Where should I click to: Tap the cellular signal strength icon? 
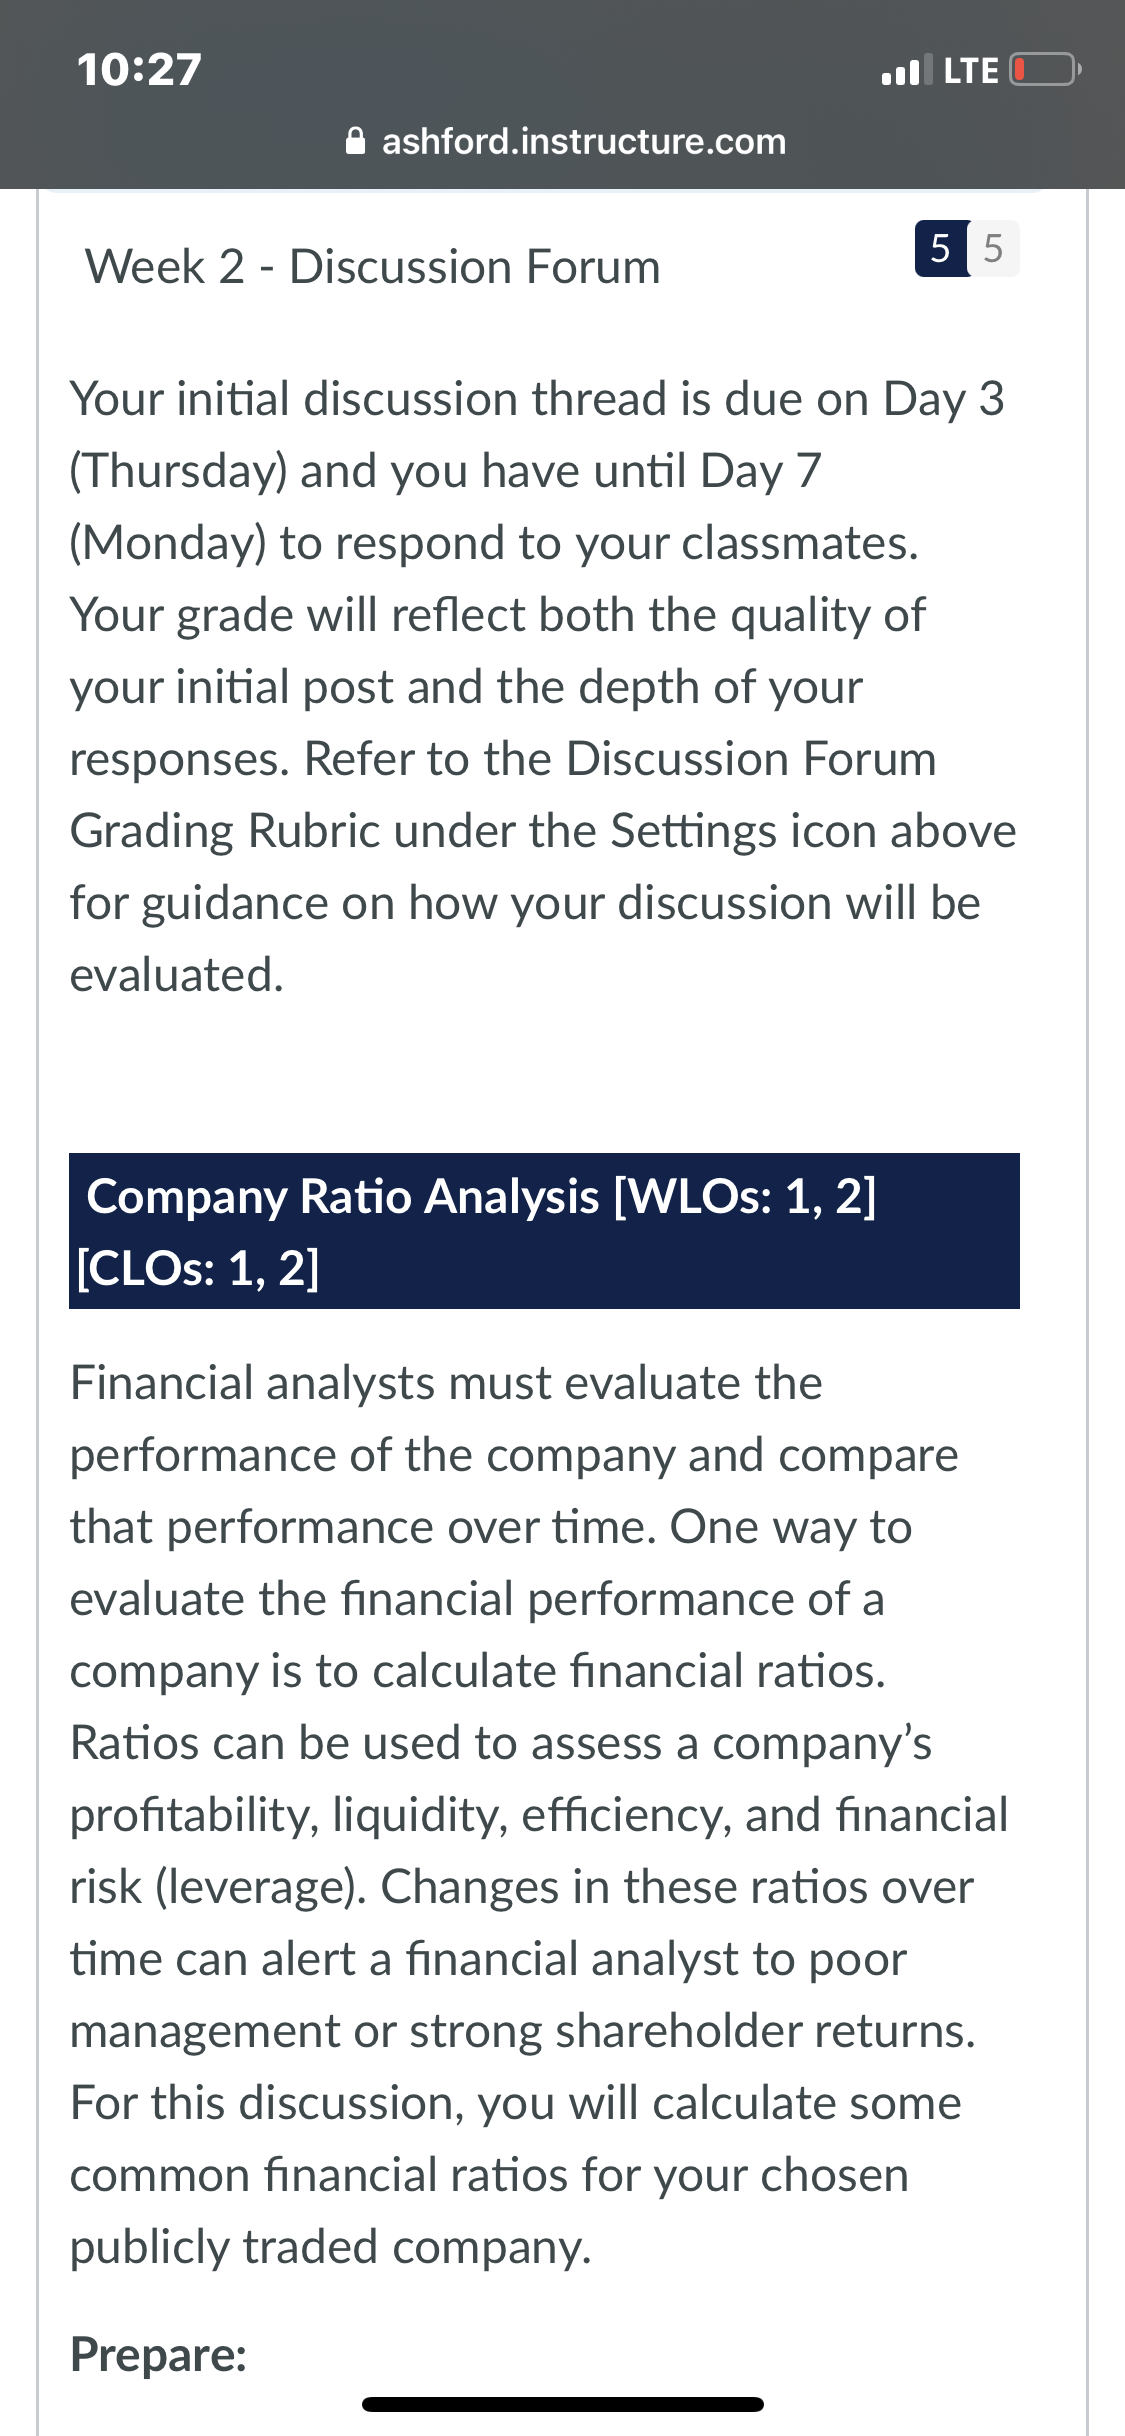[906, 69]
